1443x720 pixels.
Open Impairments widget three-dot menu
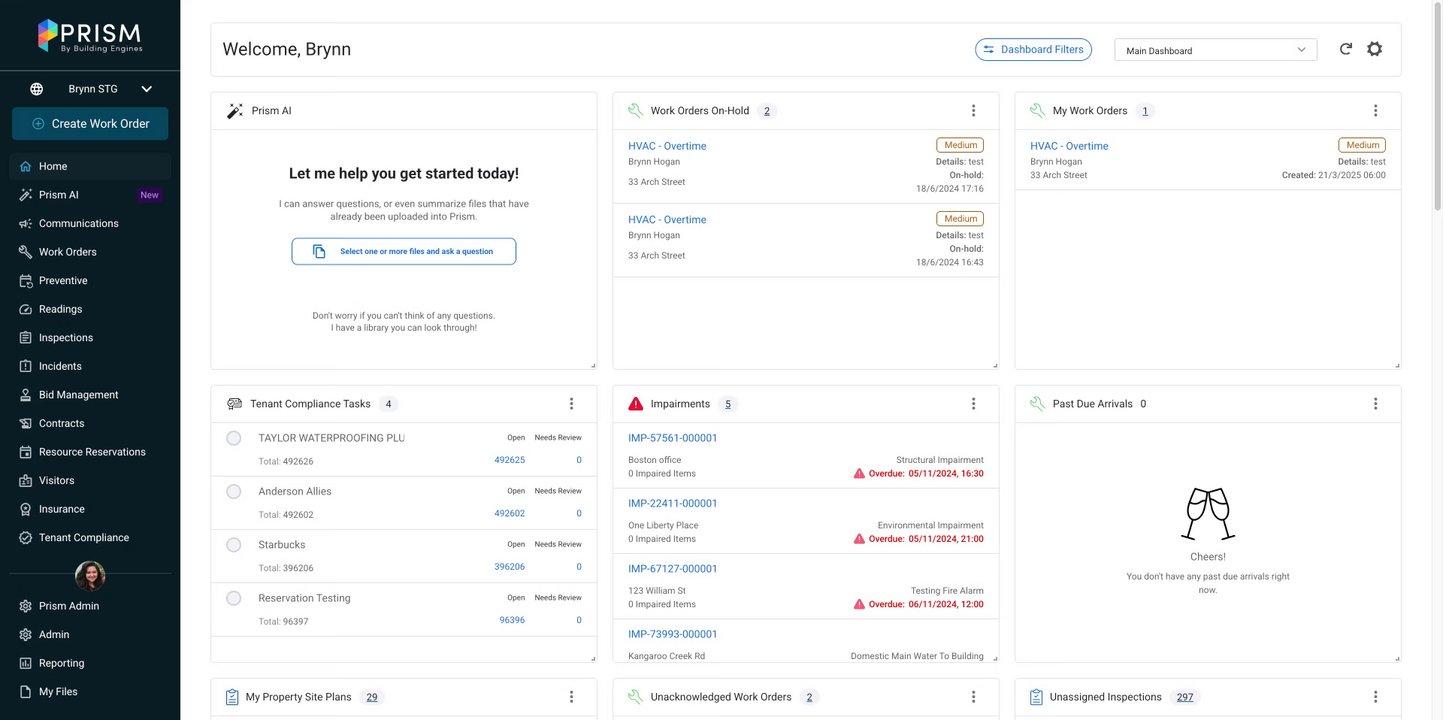click(x=973, y=404)
